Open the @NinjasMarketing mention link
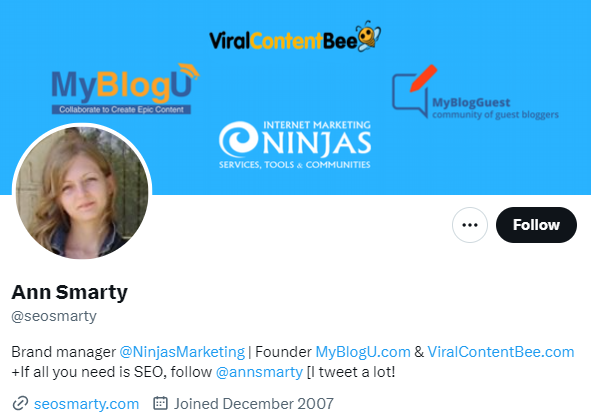Viewport: 591px width, 420px height. (182, 352)
